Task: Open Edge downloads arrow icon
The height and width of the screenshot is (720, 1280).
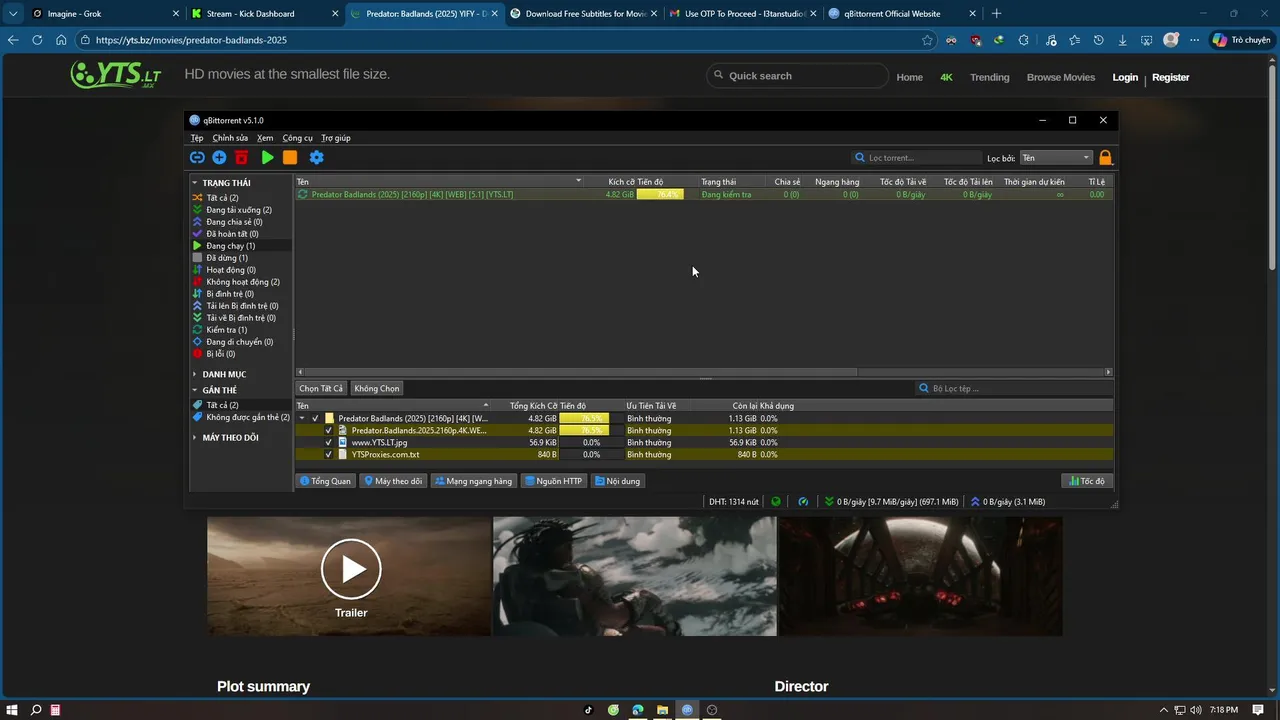Action: point(1122,40)
